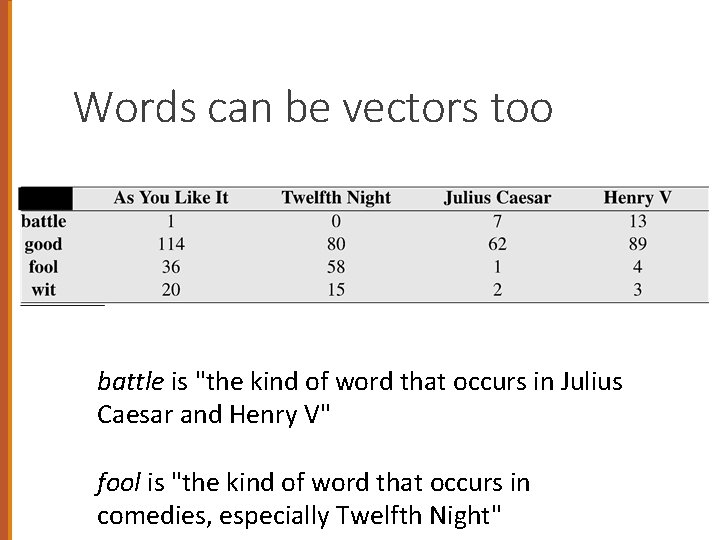Select the value 13 under Henry V
This screenshot has width=720, height=540.
click(x=637, y=221)
